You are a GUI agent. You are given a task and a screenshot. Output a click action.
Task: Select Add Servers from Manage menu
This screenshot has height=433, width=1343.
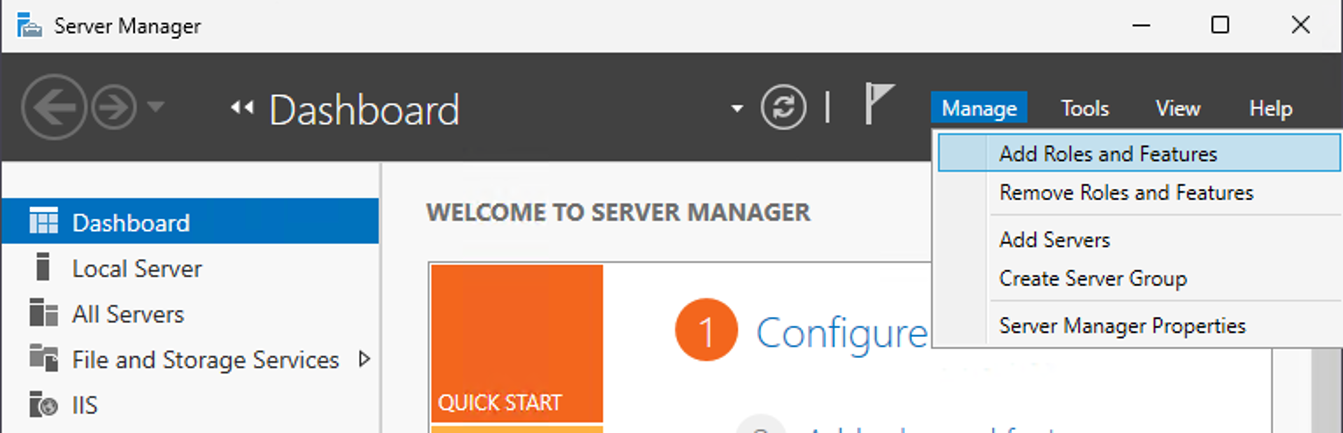pyautogui.click(x=1139, y=240)
